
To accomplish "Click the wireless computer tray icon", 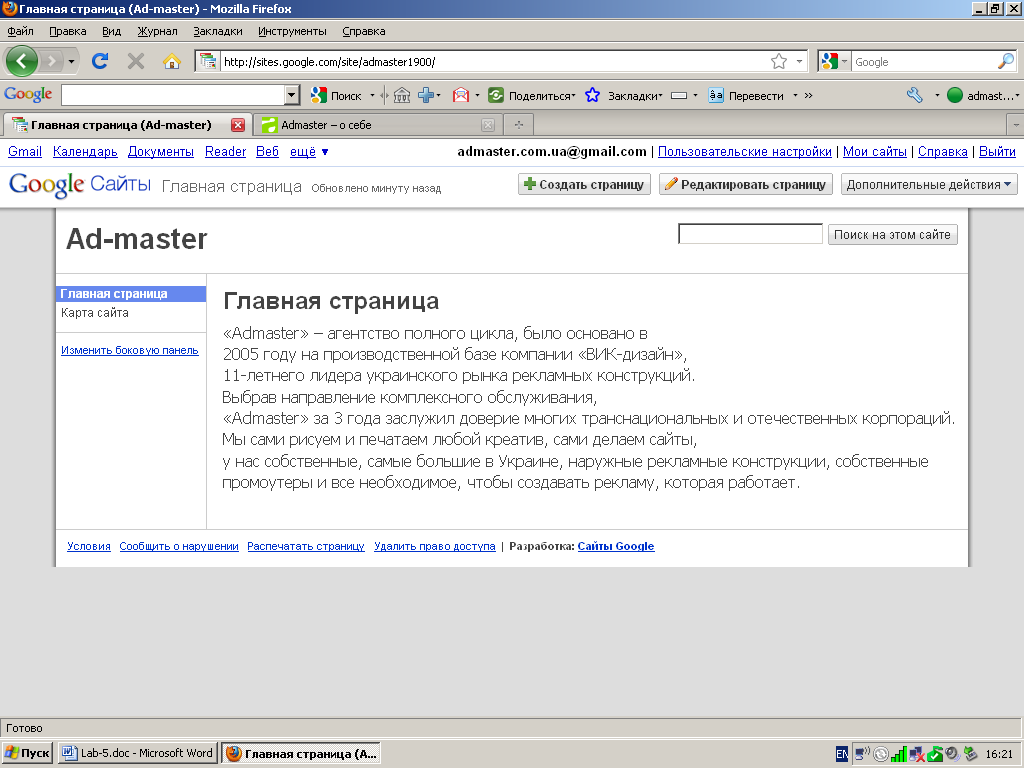I will [862, 754].
